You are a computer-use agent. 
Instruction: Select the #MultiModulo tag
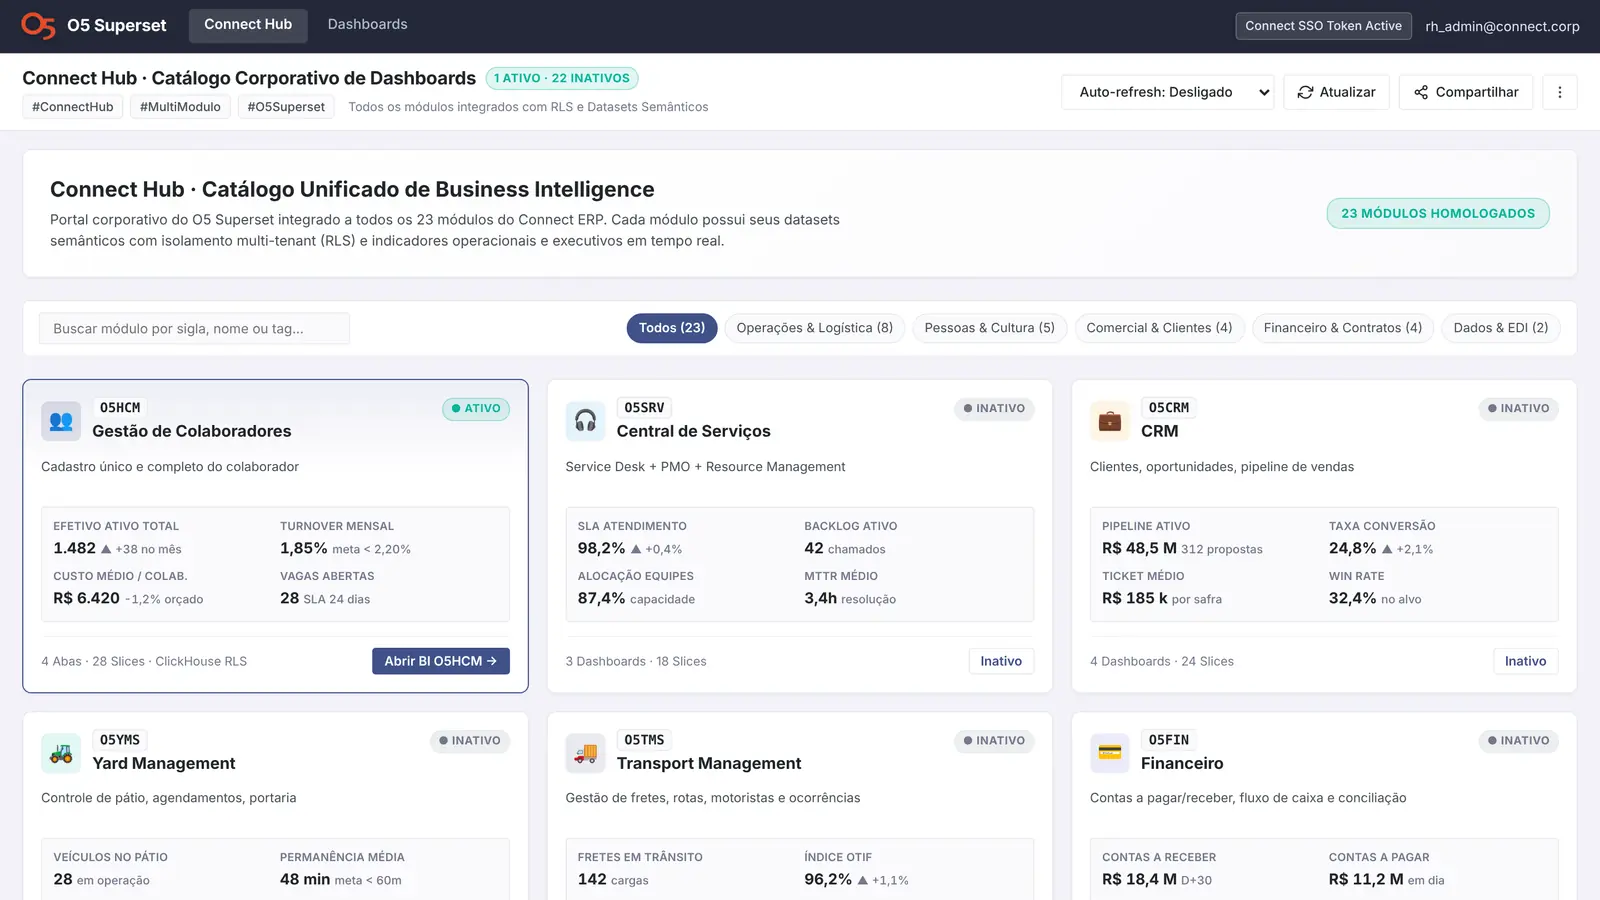pos(180,107)
